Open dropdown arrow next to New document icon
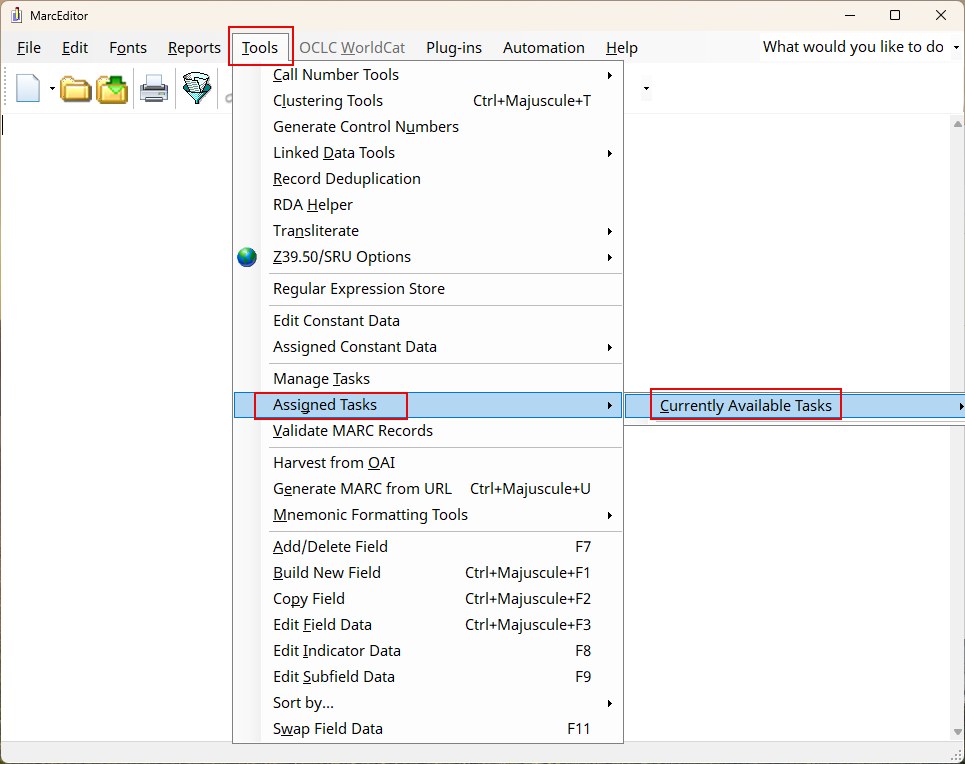The image size is (965, 764). pyautogui.click(x=51, y=89)
